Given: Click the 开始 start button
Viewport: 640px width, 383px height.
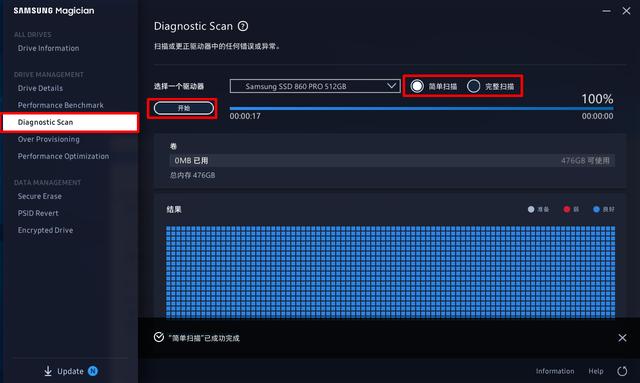Looking at the screenshot, I should point(184,108).
